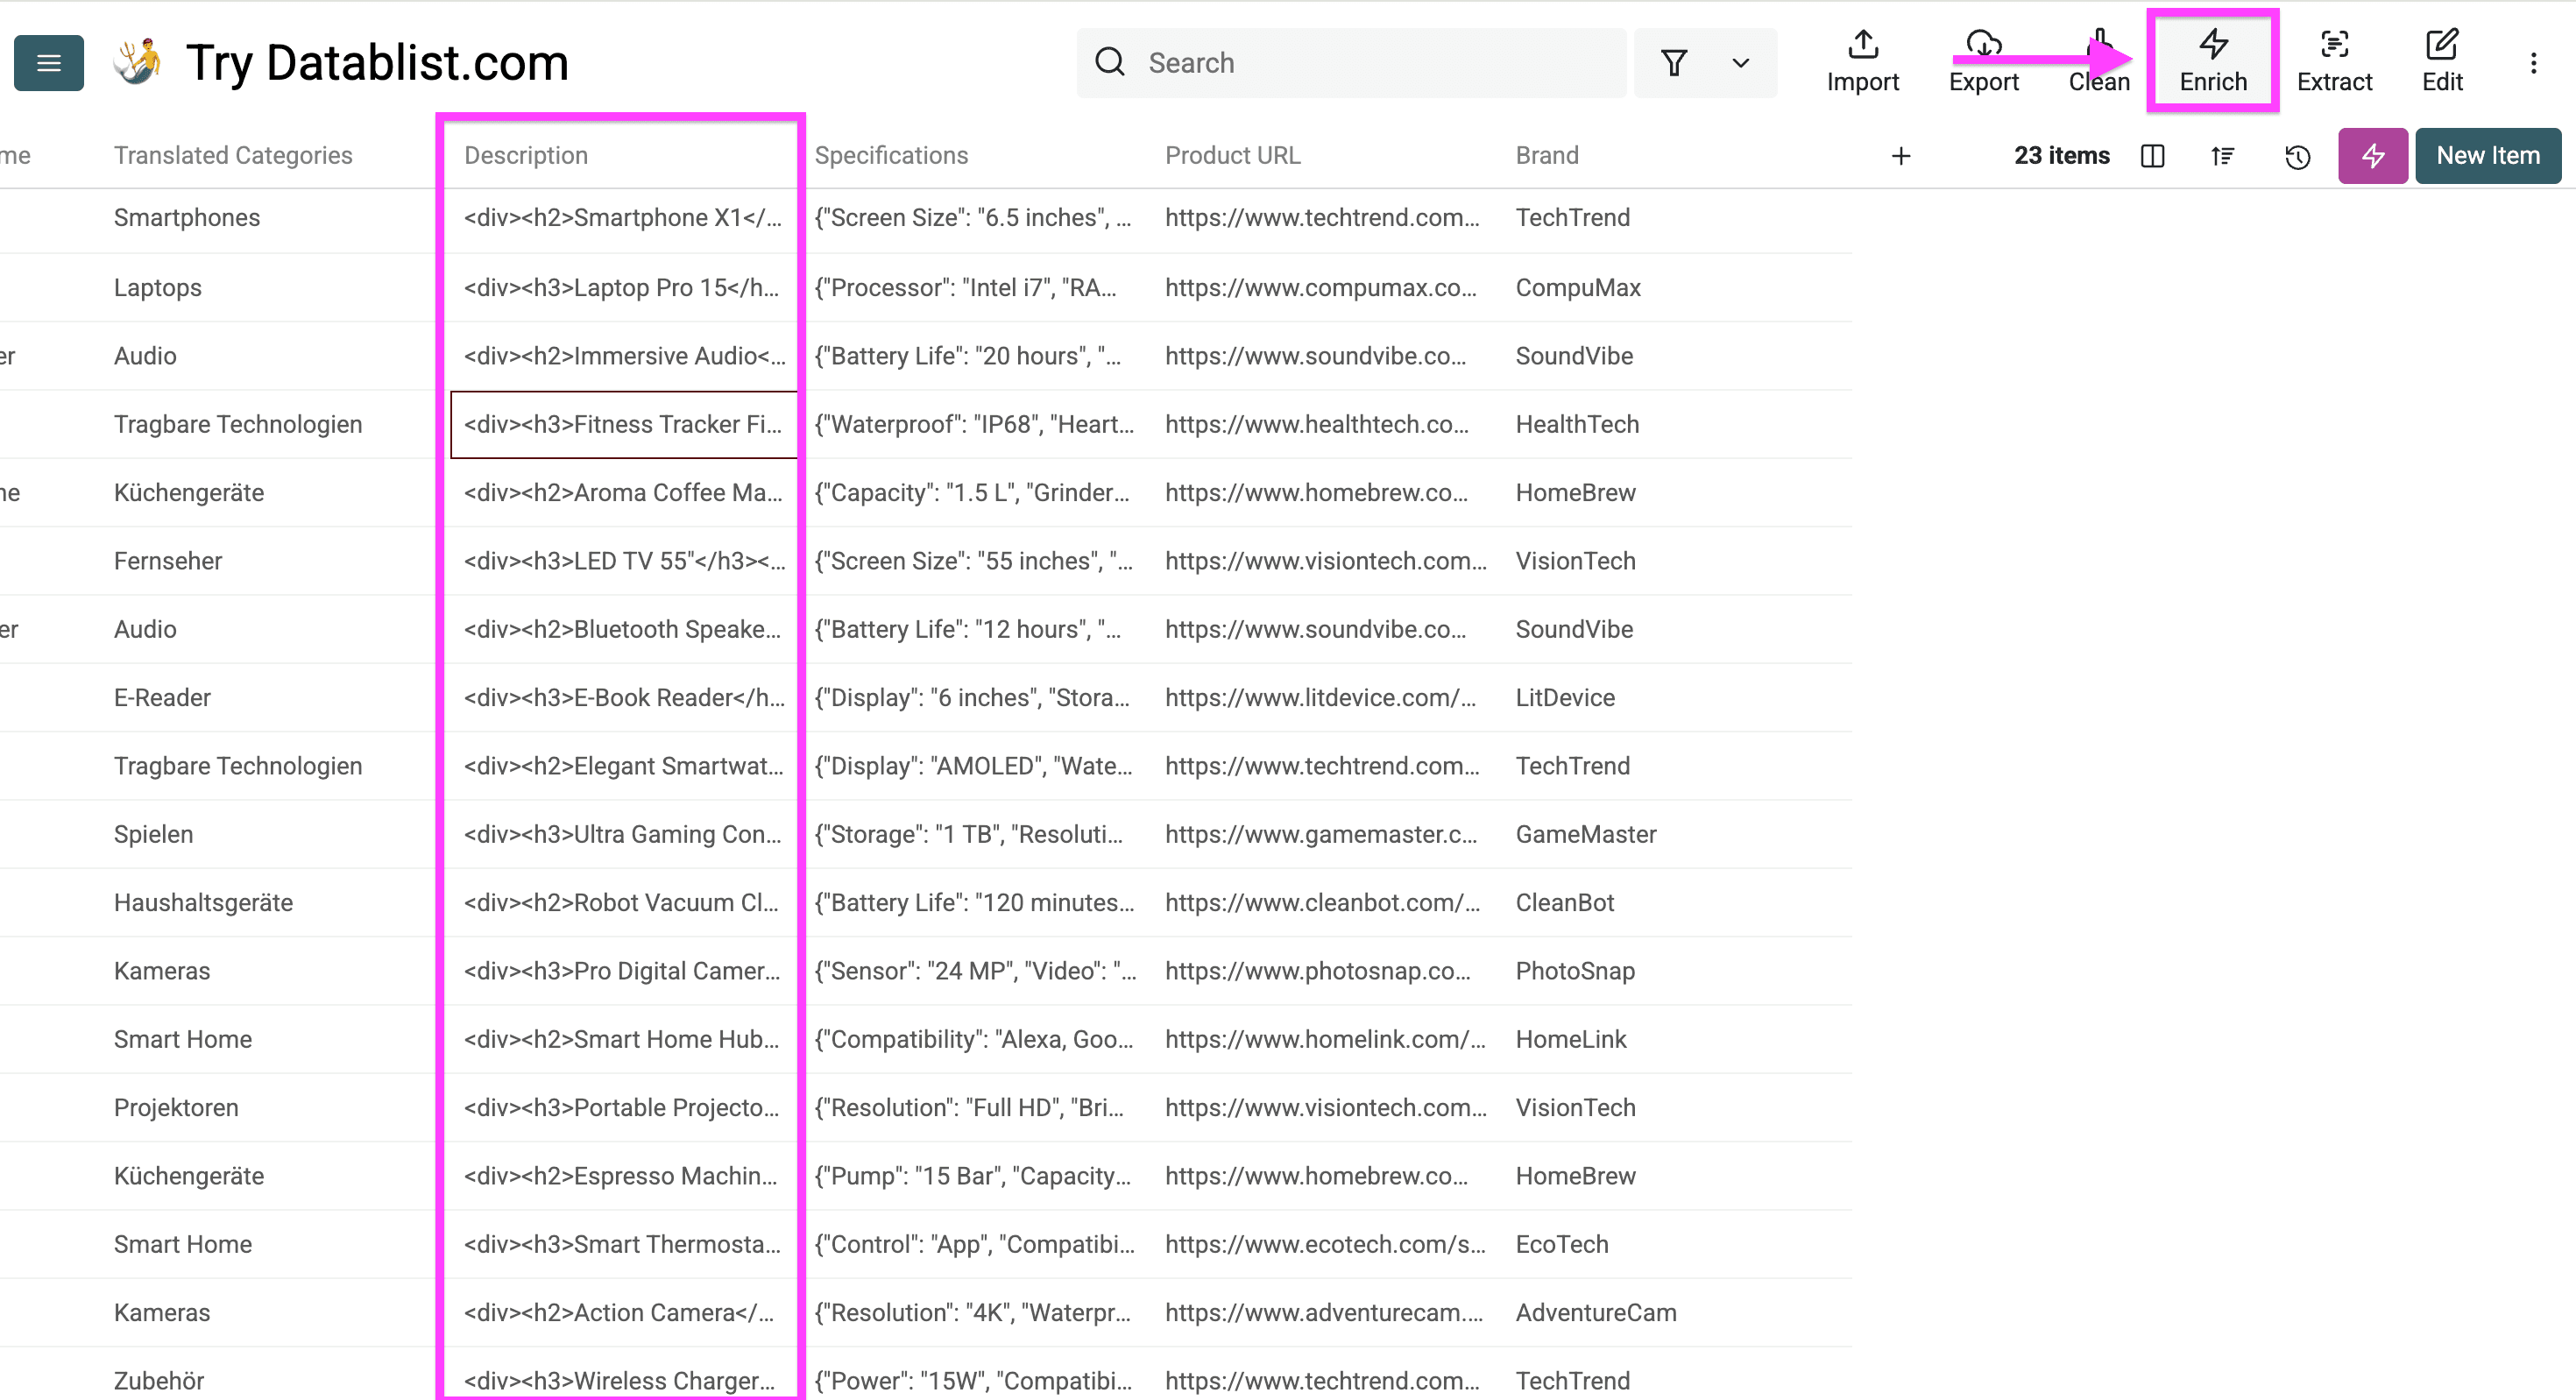2576x1400 pixels.
Task: Toggle the column layout view icon
Action: (2152, 156)
